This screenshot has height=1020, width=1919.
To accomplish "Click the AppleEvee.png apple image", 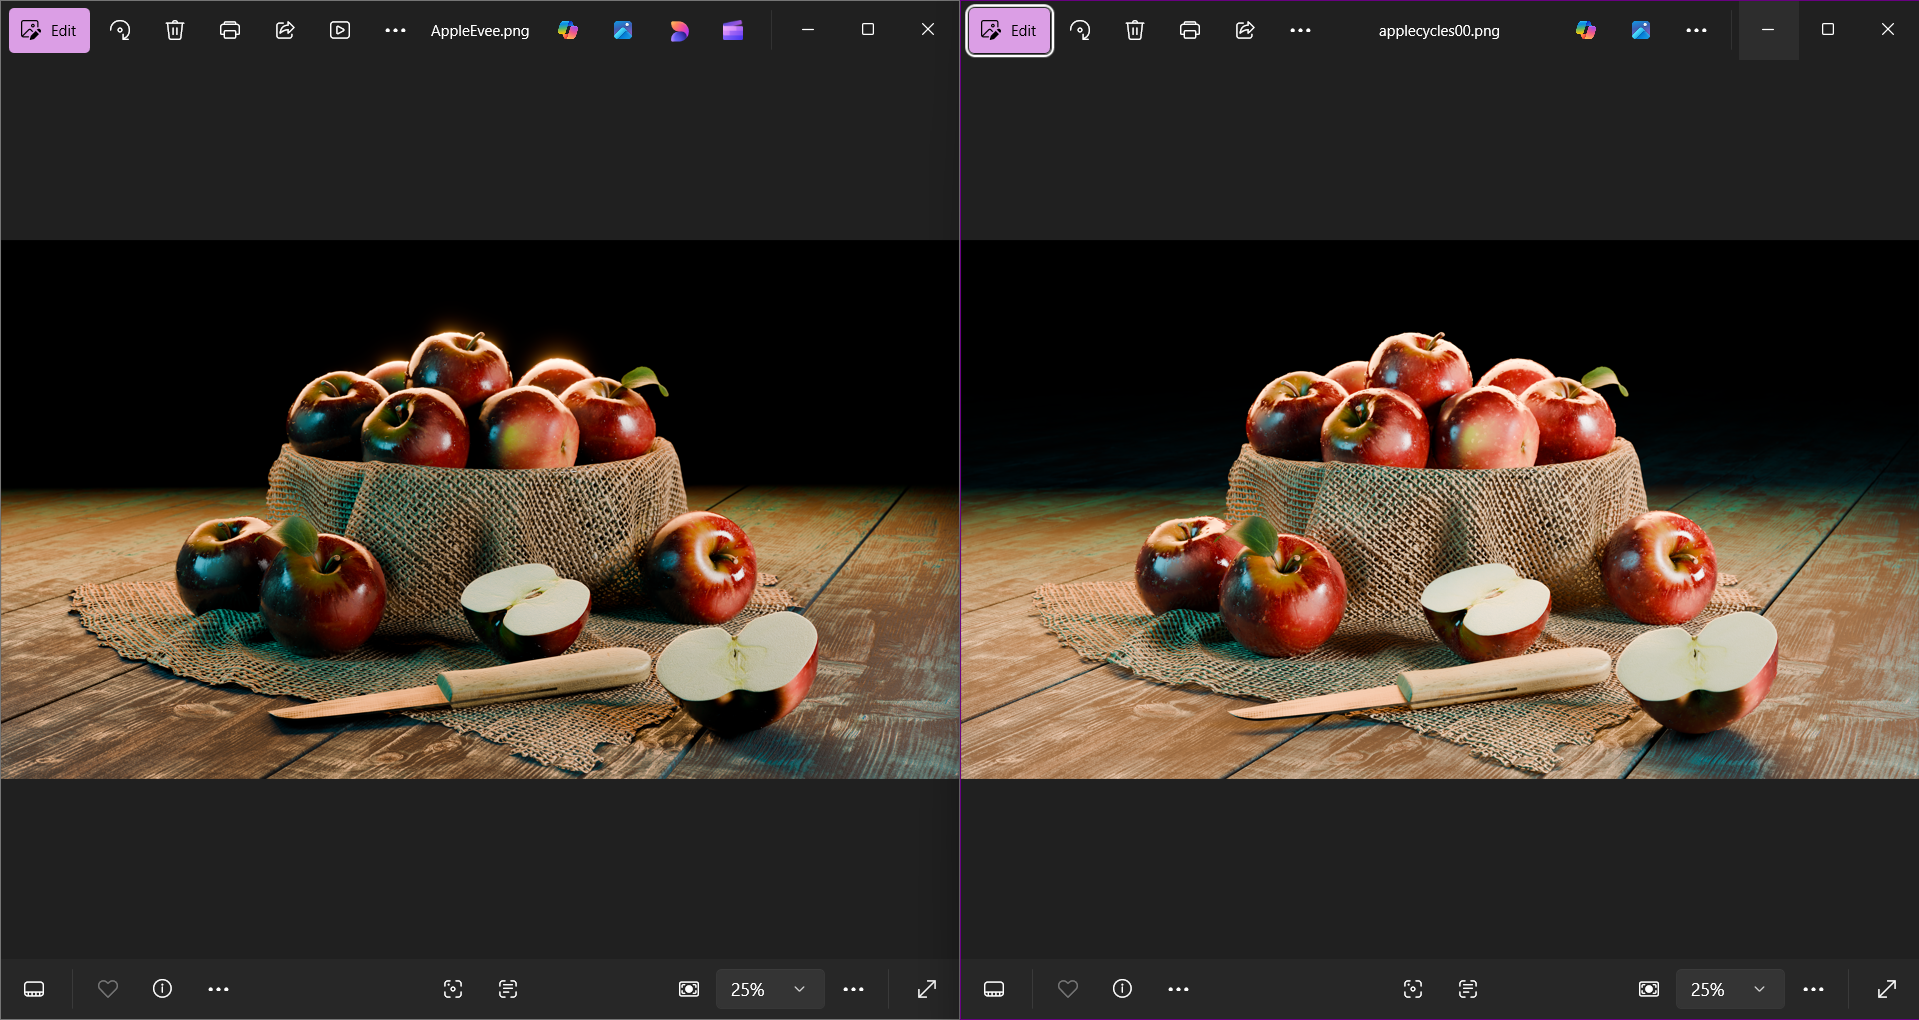I will pyautogui.click(x=480, y=509).
